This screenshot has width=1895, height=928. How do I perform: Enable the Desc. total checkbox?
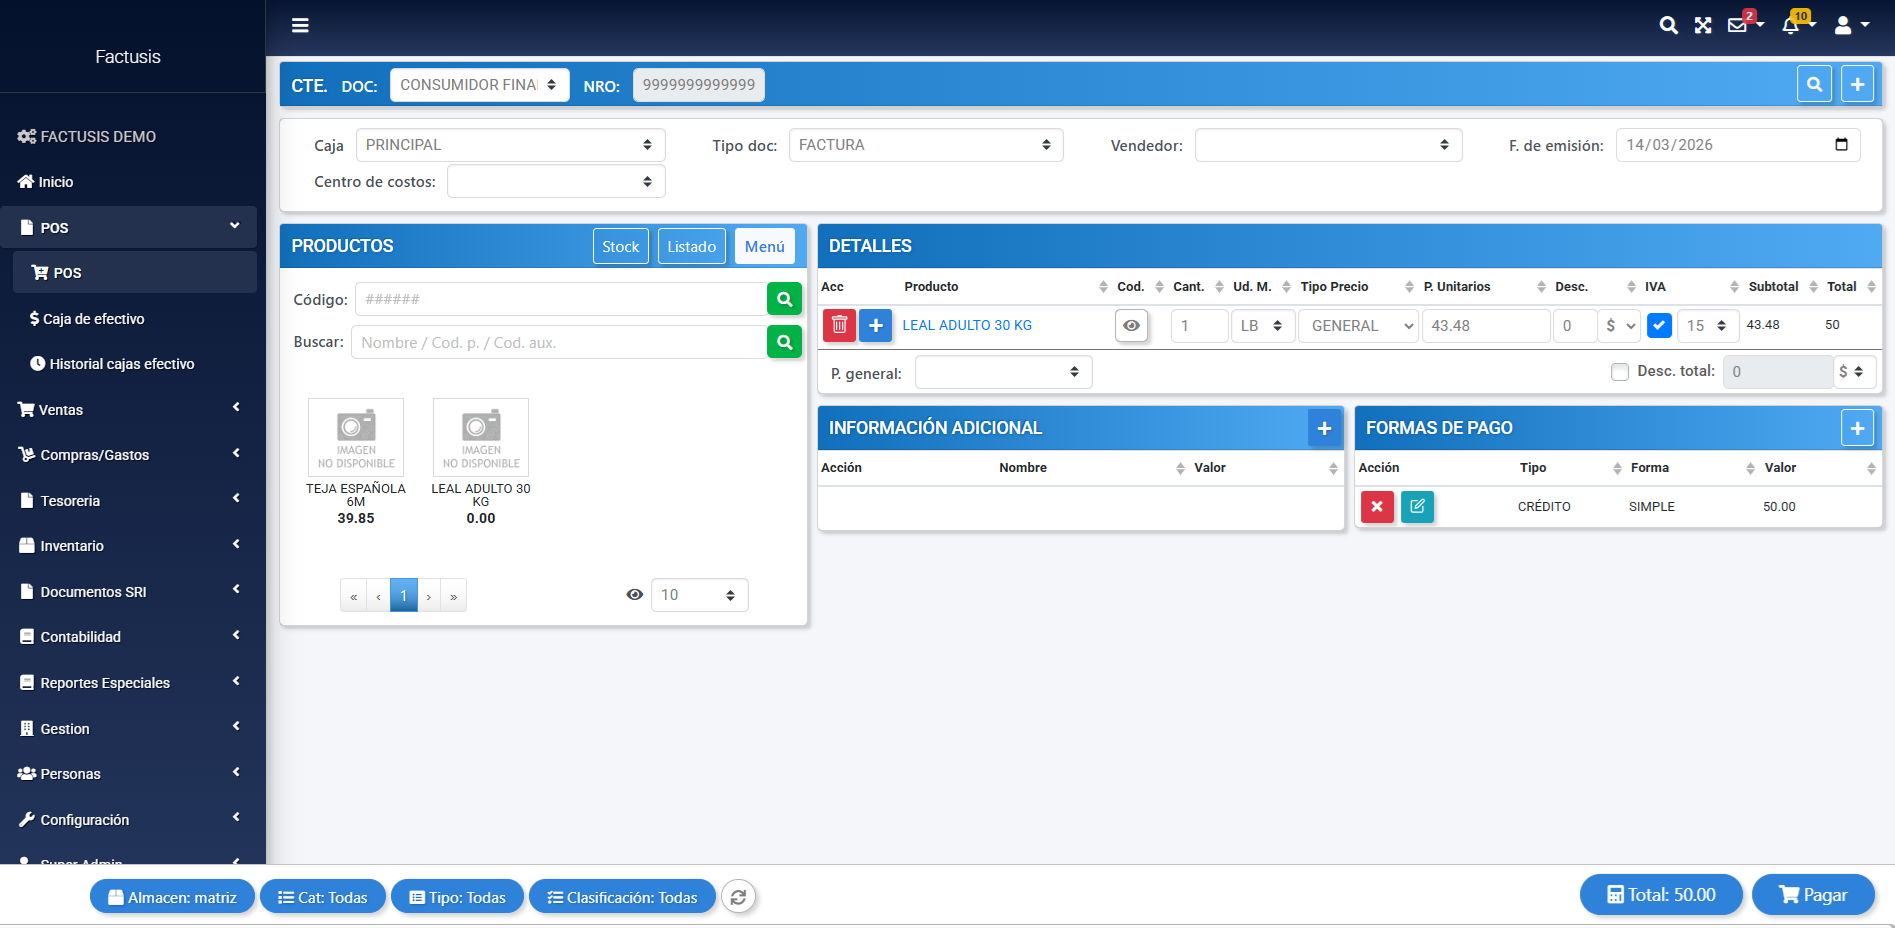tap(1620, 372)
